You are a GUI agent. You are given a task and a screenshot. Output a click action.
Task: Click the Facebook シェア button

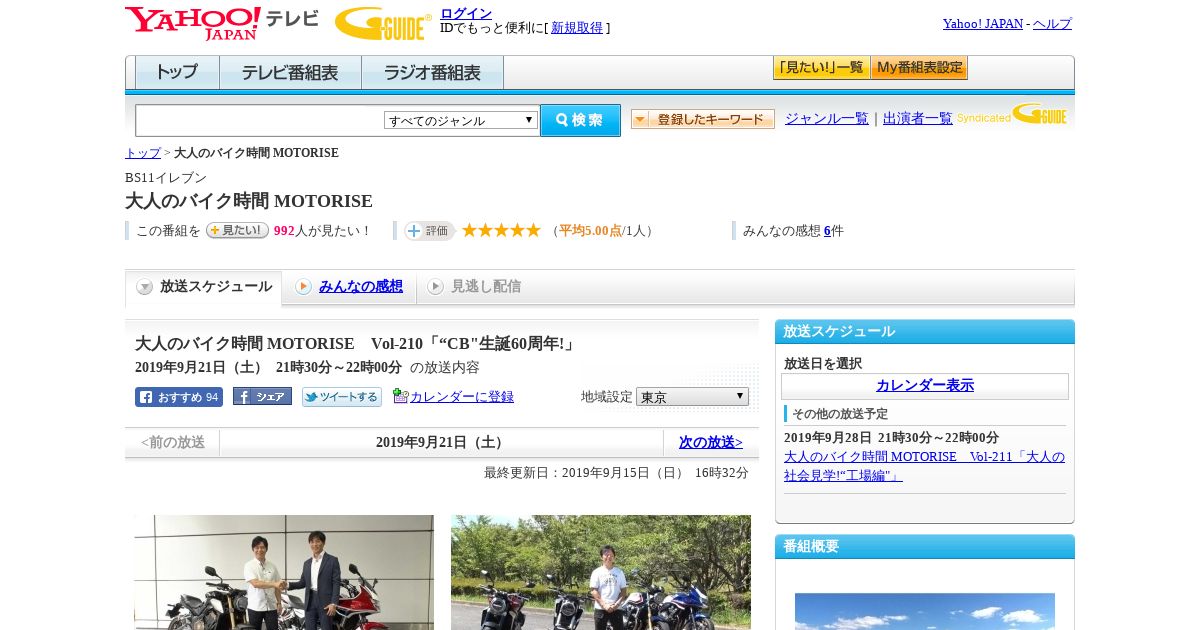(262, 396)
